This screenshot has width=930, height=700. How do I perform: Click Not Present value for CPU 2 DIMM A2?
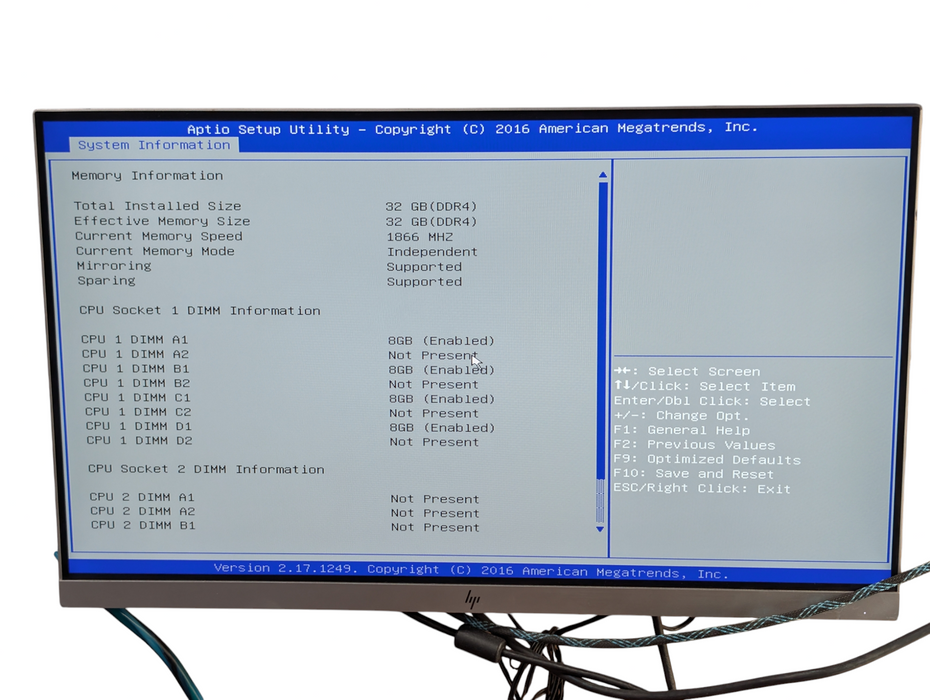click(x=435, y=513)
